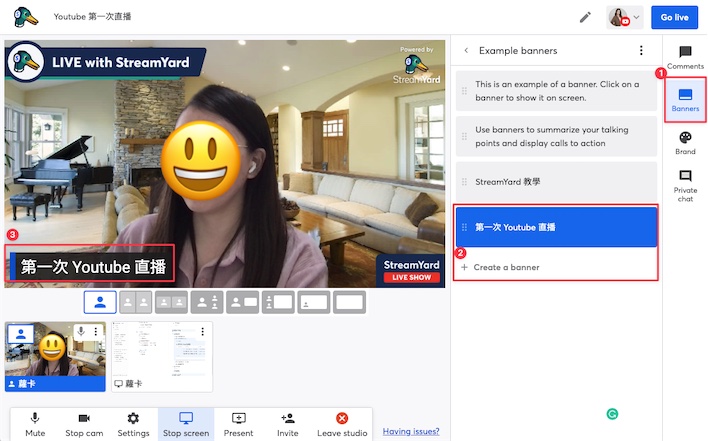The image size is (708, 441).
Task: Click the Go live button
Action: (x=675, y=18)
